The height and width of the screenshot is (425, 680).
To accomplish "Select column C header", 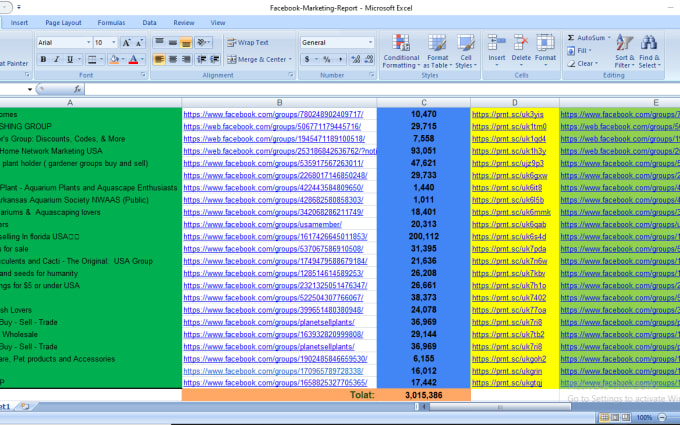I will (424, 103).
